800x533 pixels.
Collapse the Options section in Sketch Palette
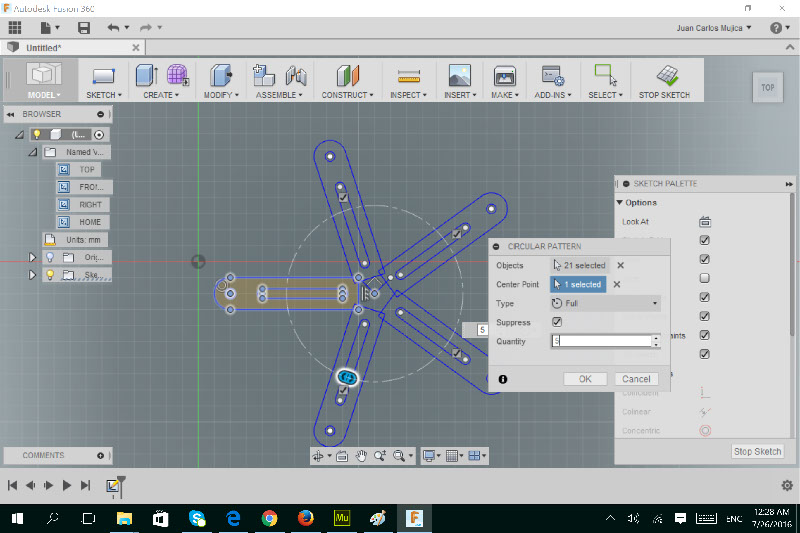(x=619, y=202)
